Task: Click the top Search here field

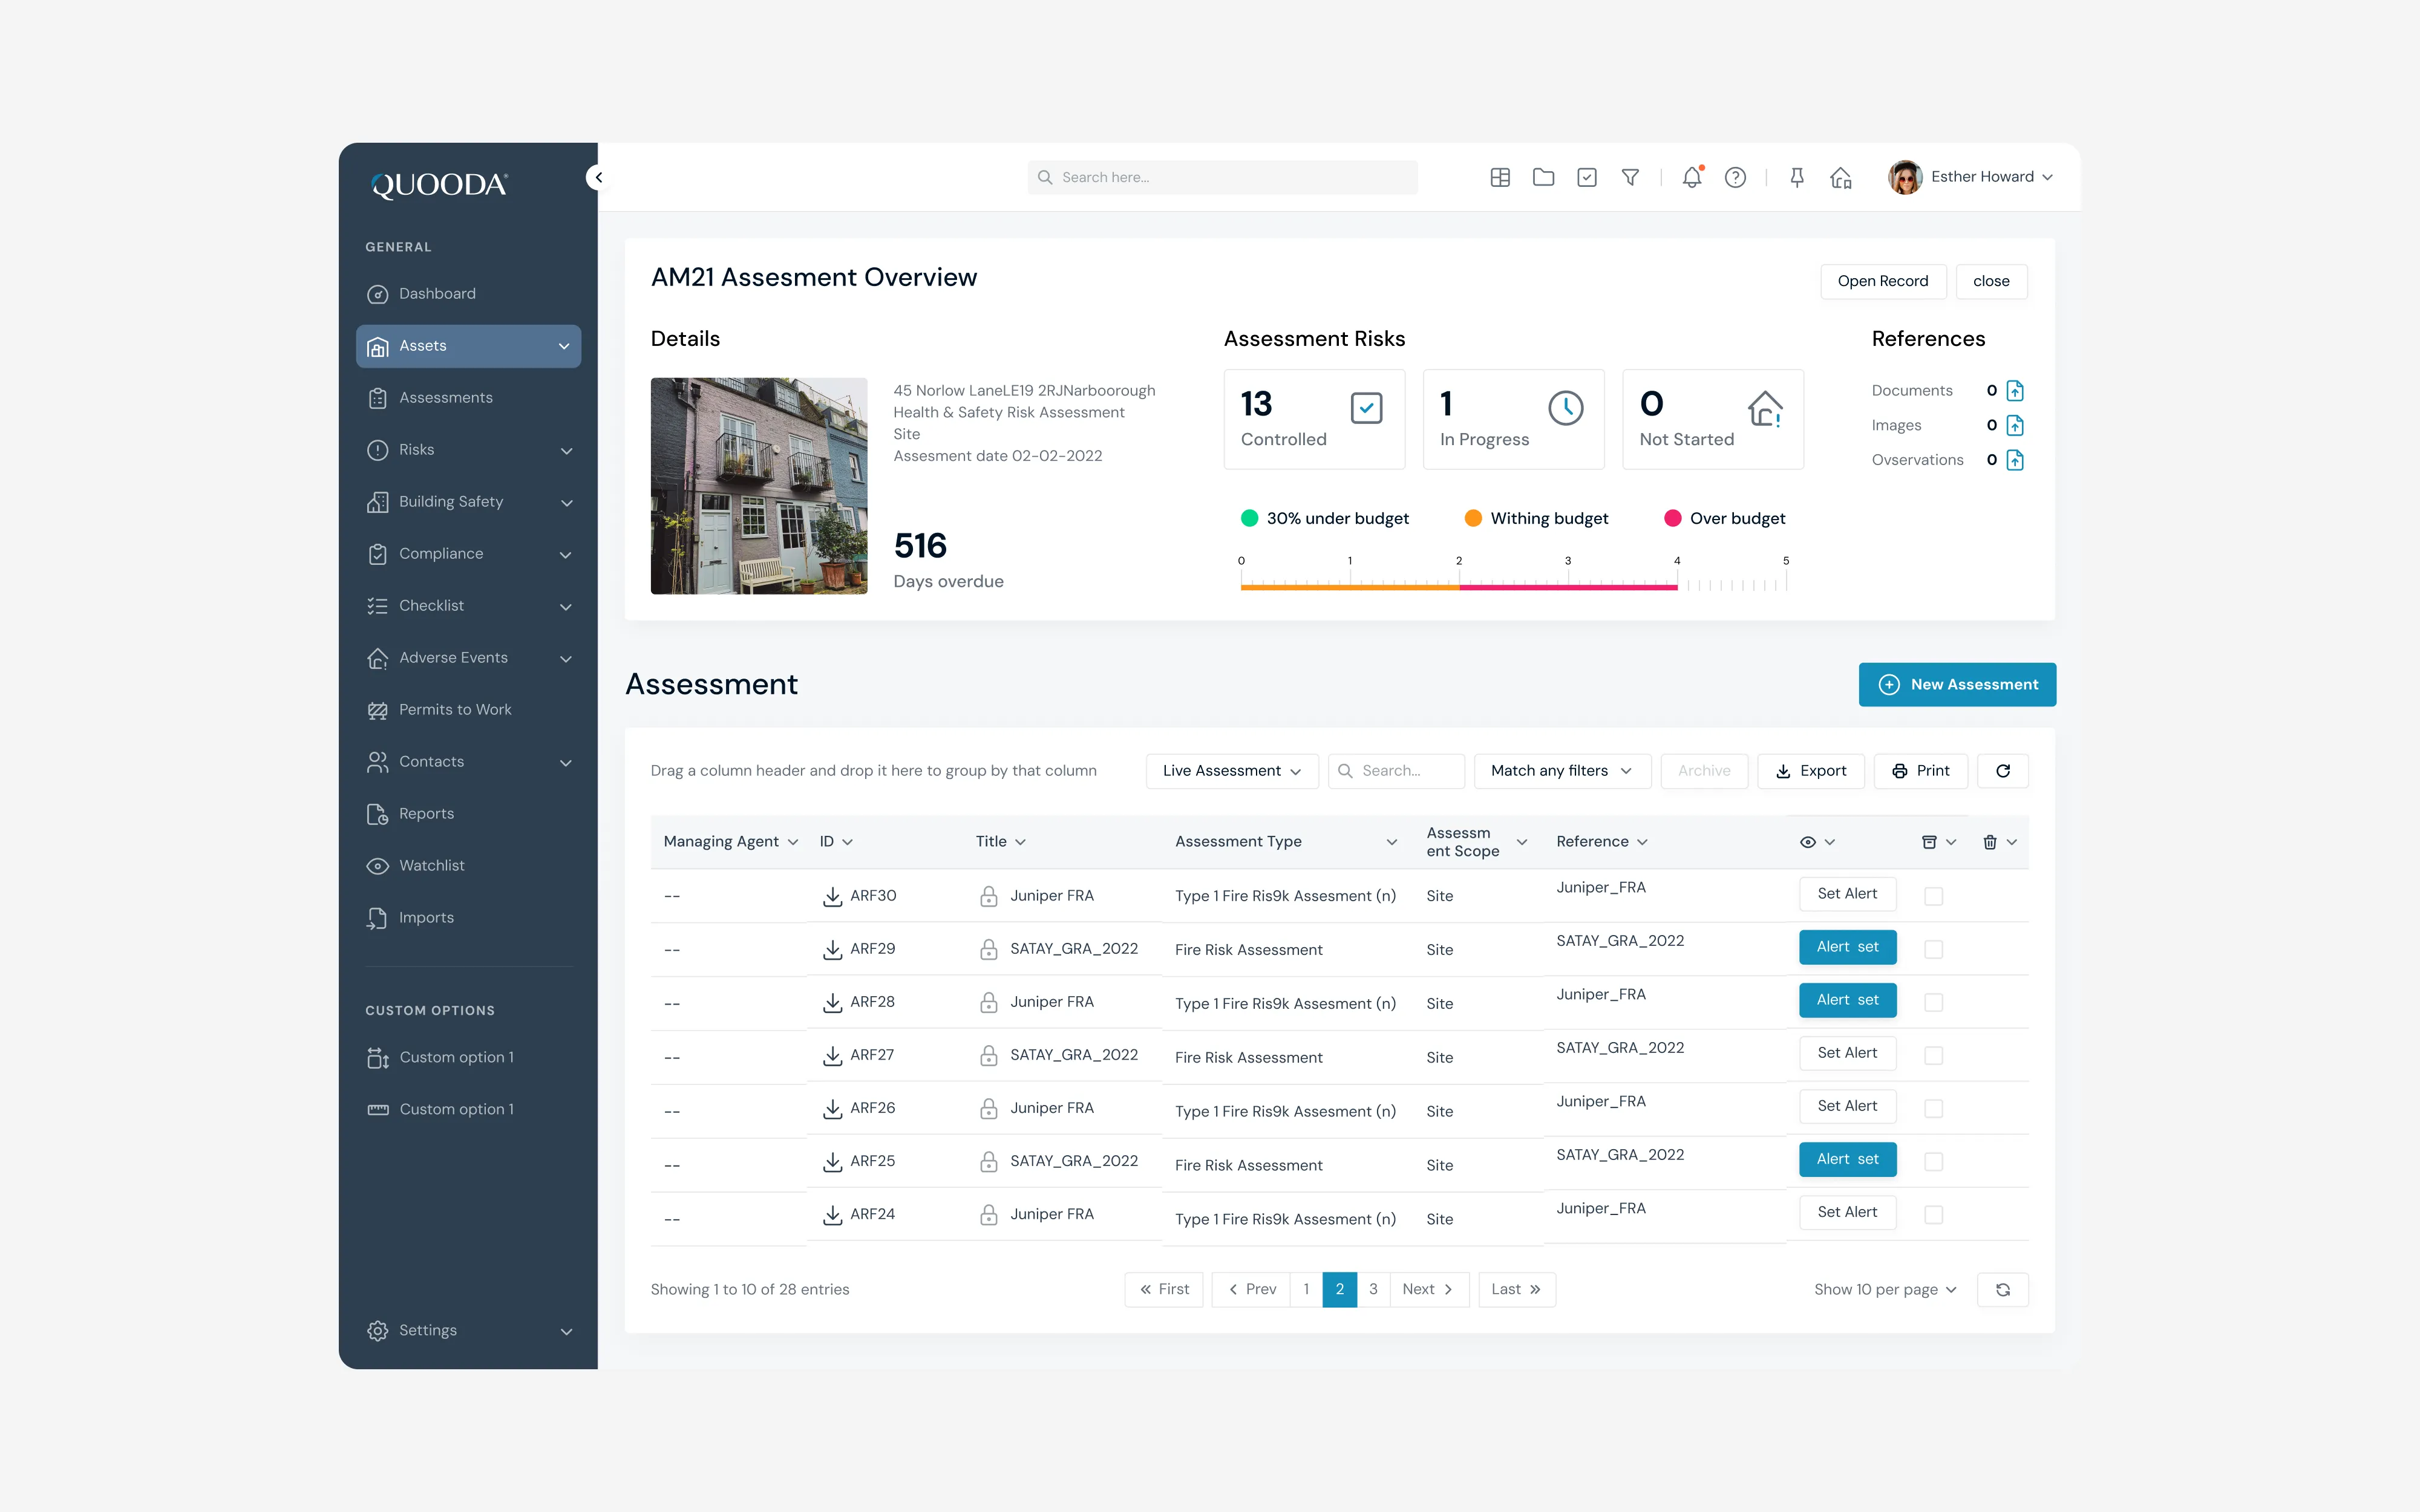Action: pos(1222,177)
